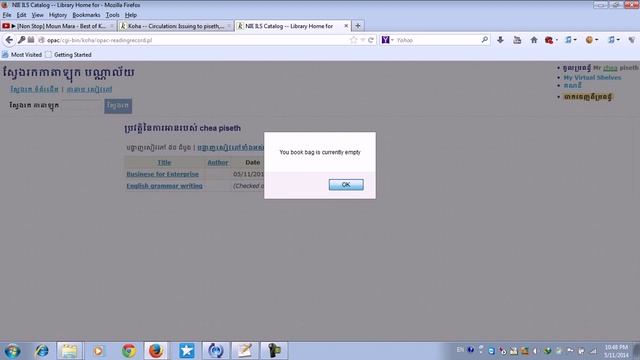Open Windows Explorer folder in taskbar
This screenshot has height=360, width=640.
69,351
